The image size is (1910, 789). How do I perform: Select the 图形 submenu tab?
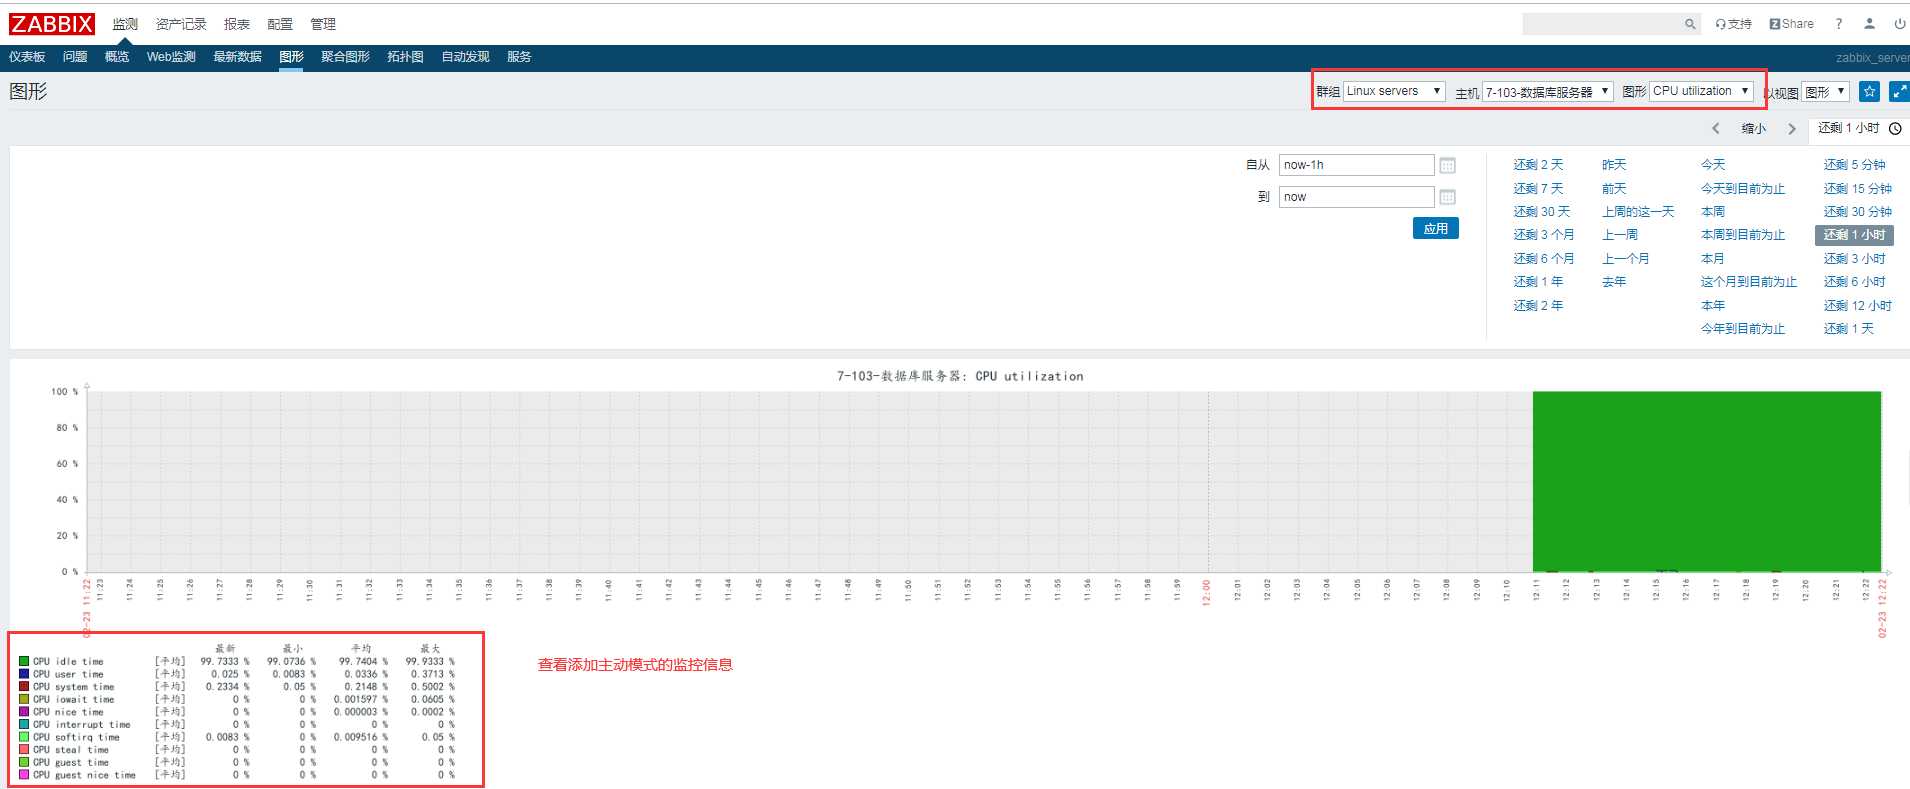point(291,57)
